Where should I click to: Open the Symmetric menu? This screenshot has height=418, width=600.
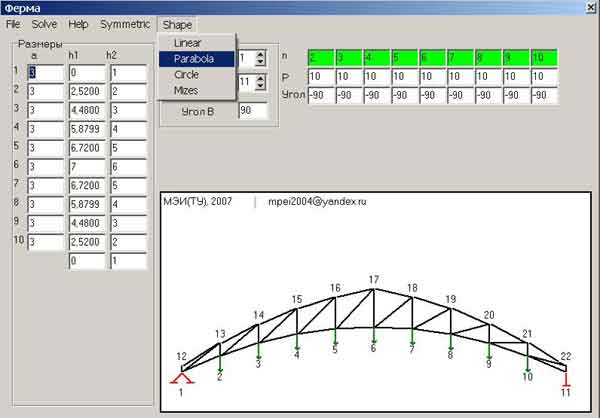(125, 24)
